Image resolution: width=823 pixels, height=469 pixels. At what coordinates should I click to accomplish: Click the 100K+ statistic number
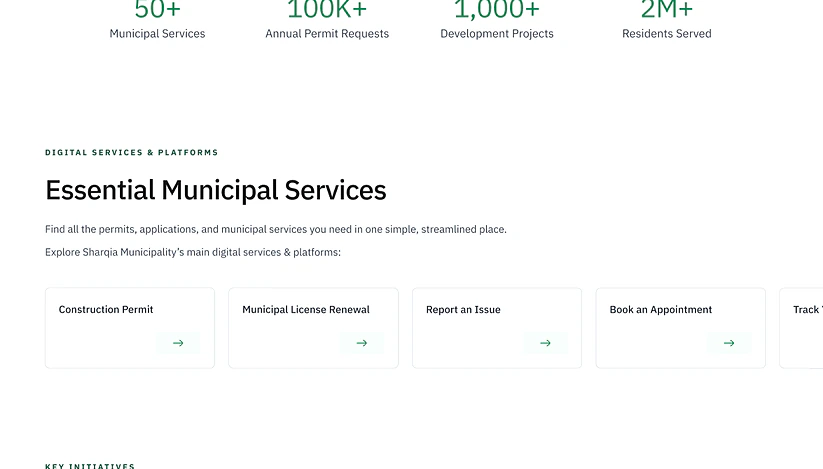pyautogui.click(x=327, y=9)
